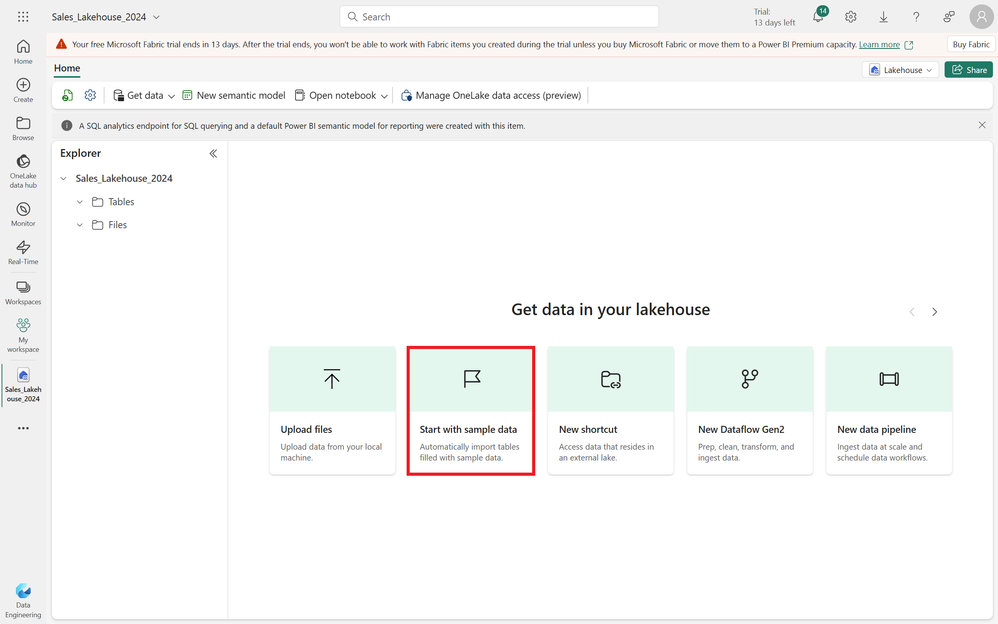
Task: Open lakehouse settings gear in toolbar
Action: [x=90, y=96]
